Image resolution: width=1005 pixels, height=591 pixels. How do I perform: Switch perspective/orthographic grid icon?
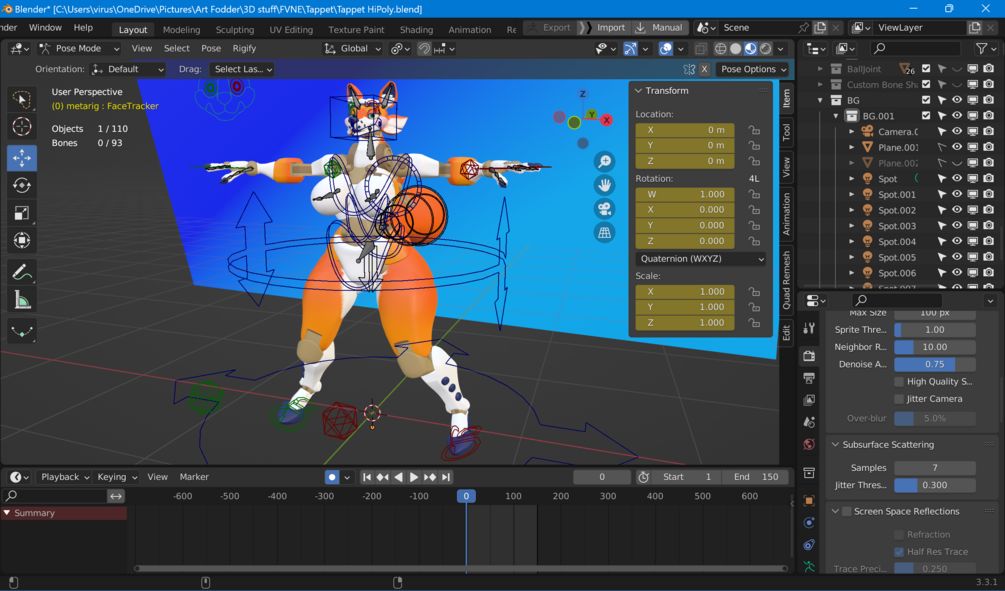(604, 233)
